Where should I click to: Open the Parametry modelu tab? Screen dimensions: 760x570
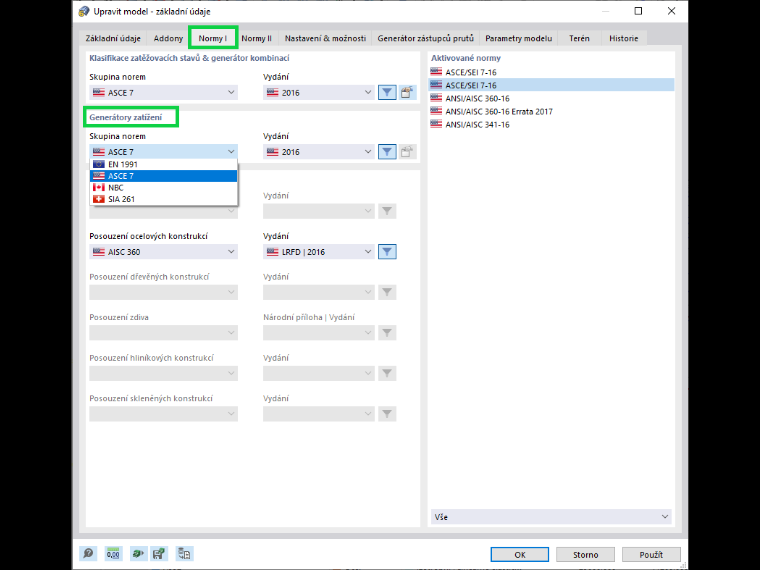pos(519,38)
